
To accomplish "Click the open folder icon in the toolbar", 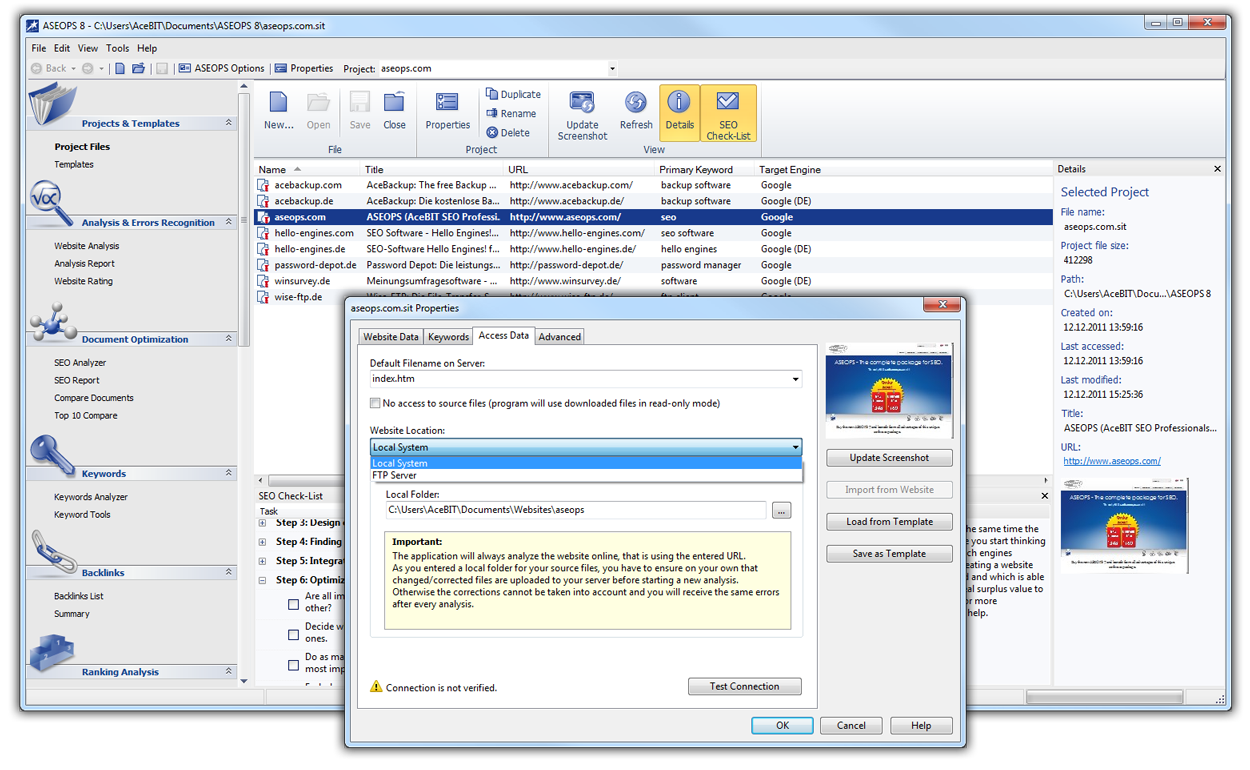I will tap(139, 68).
